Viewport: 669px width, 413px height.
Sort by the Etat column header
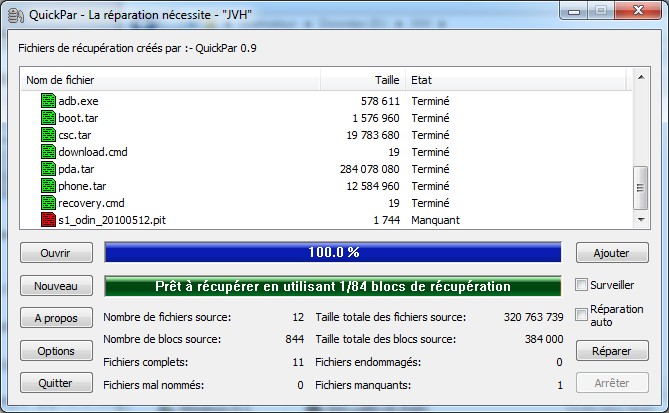515,80
